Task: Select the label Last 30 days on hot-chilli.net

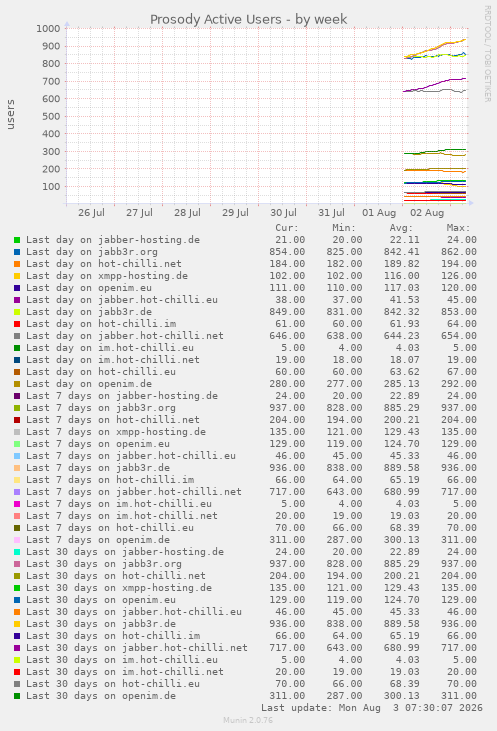Action: click(x=116, y=576)
